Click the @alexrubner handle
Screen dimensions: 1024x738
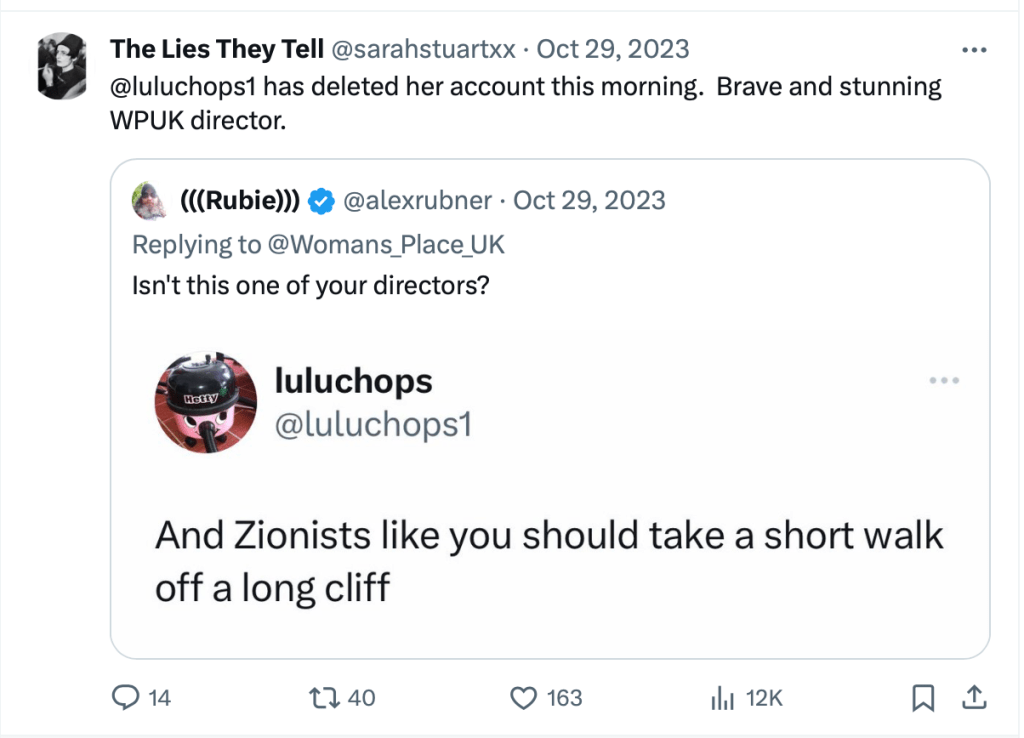(418, 201)
